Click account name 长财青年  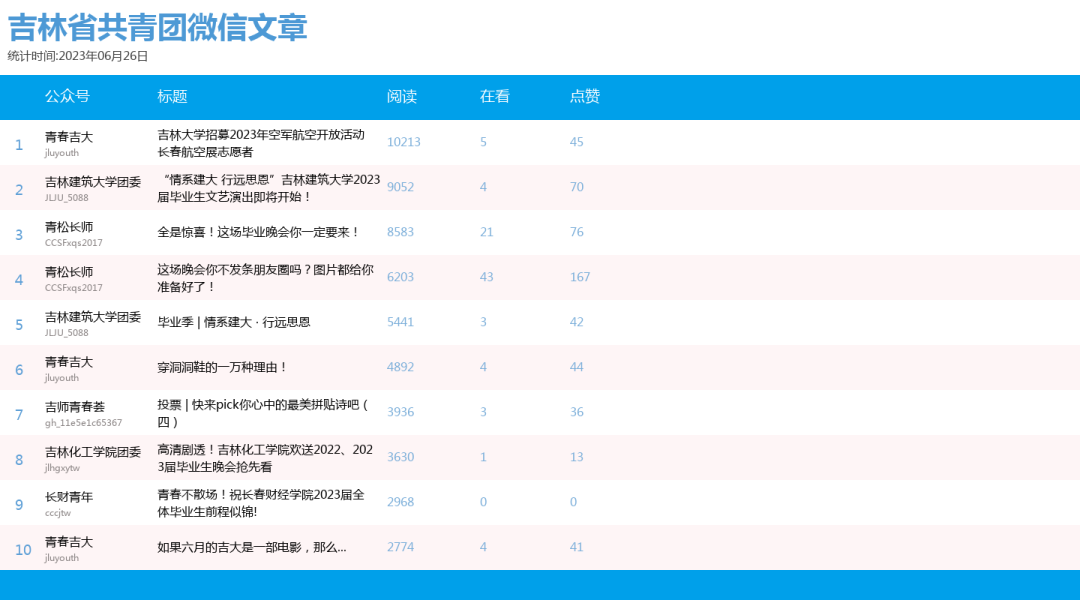click(69, 497)
